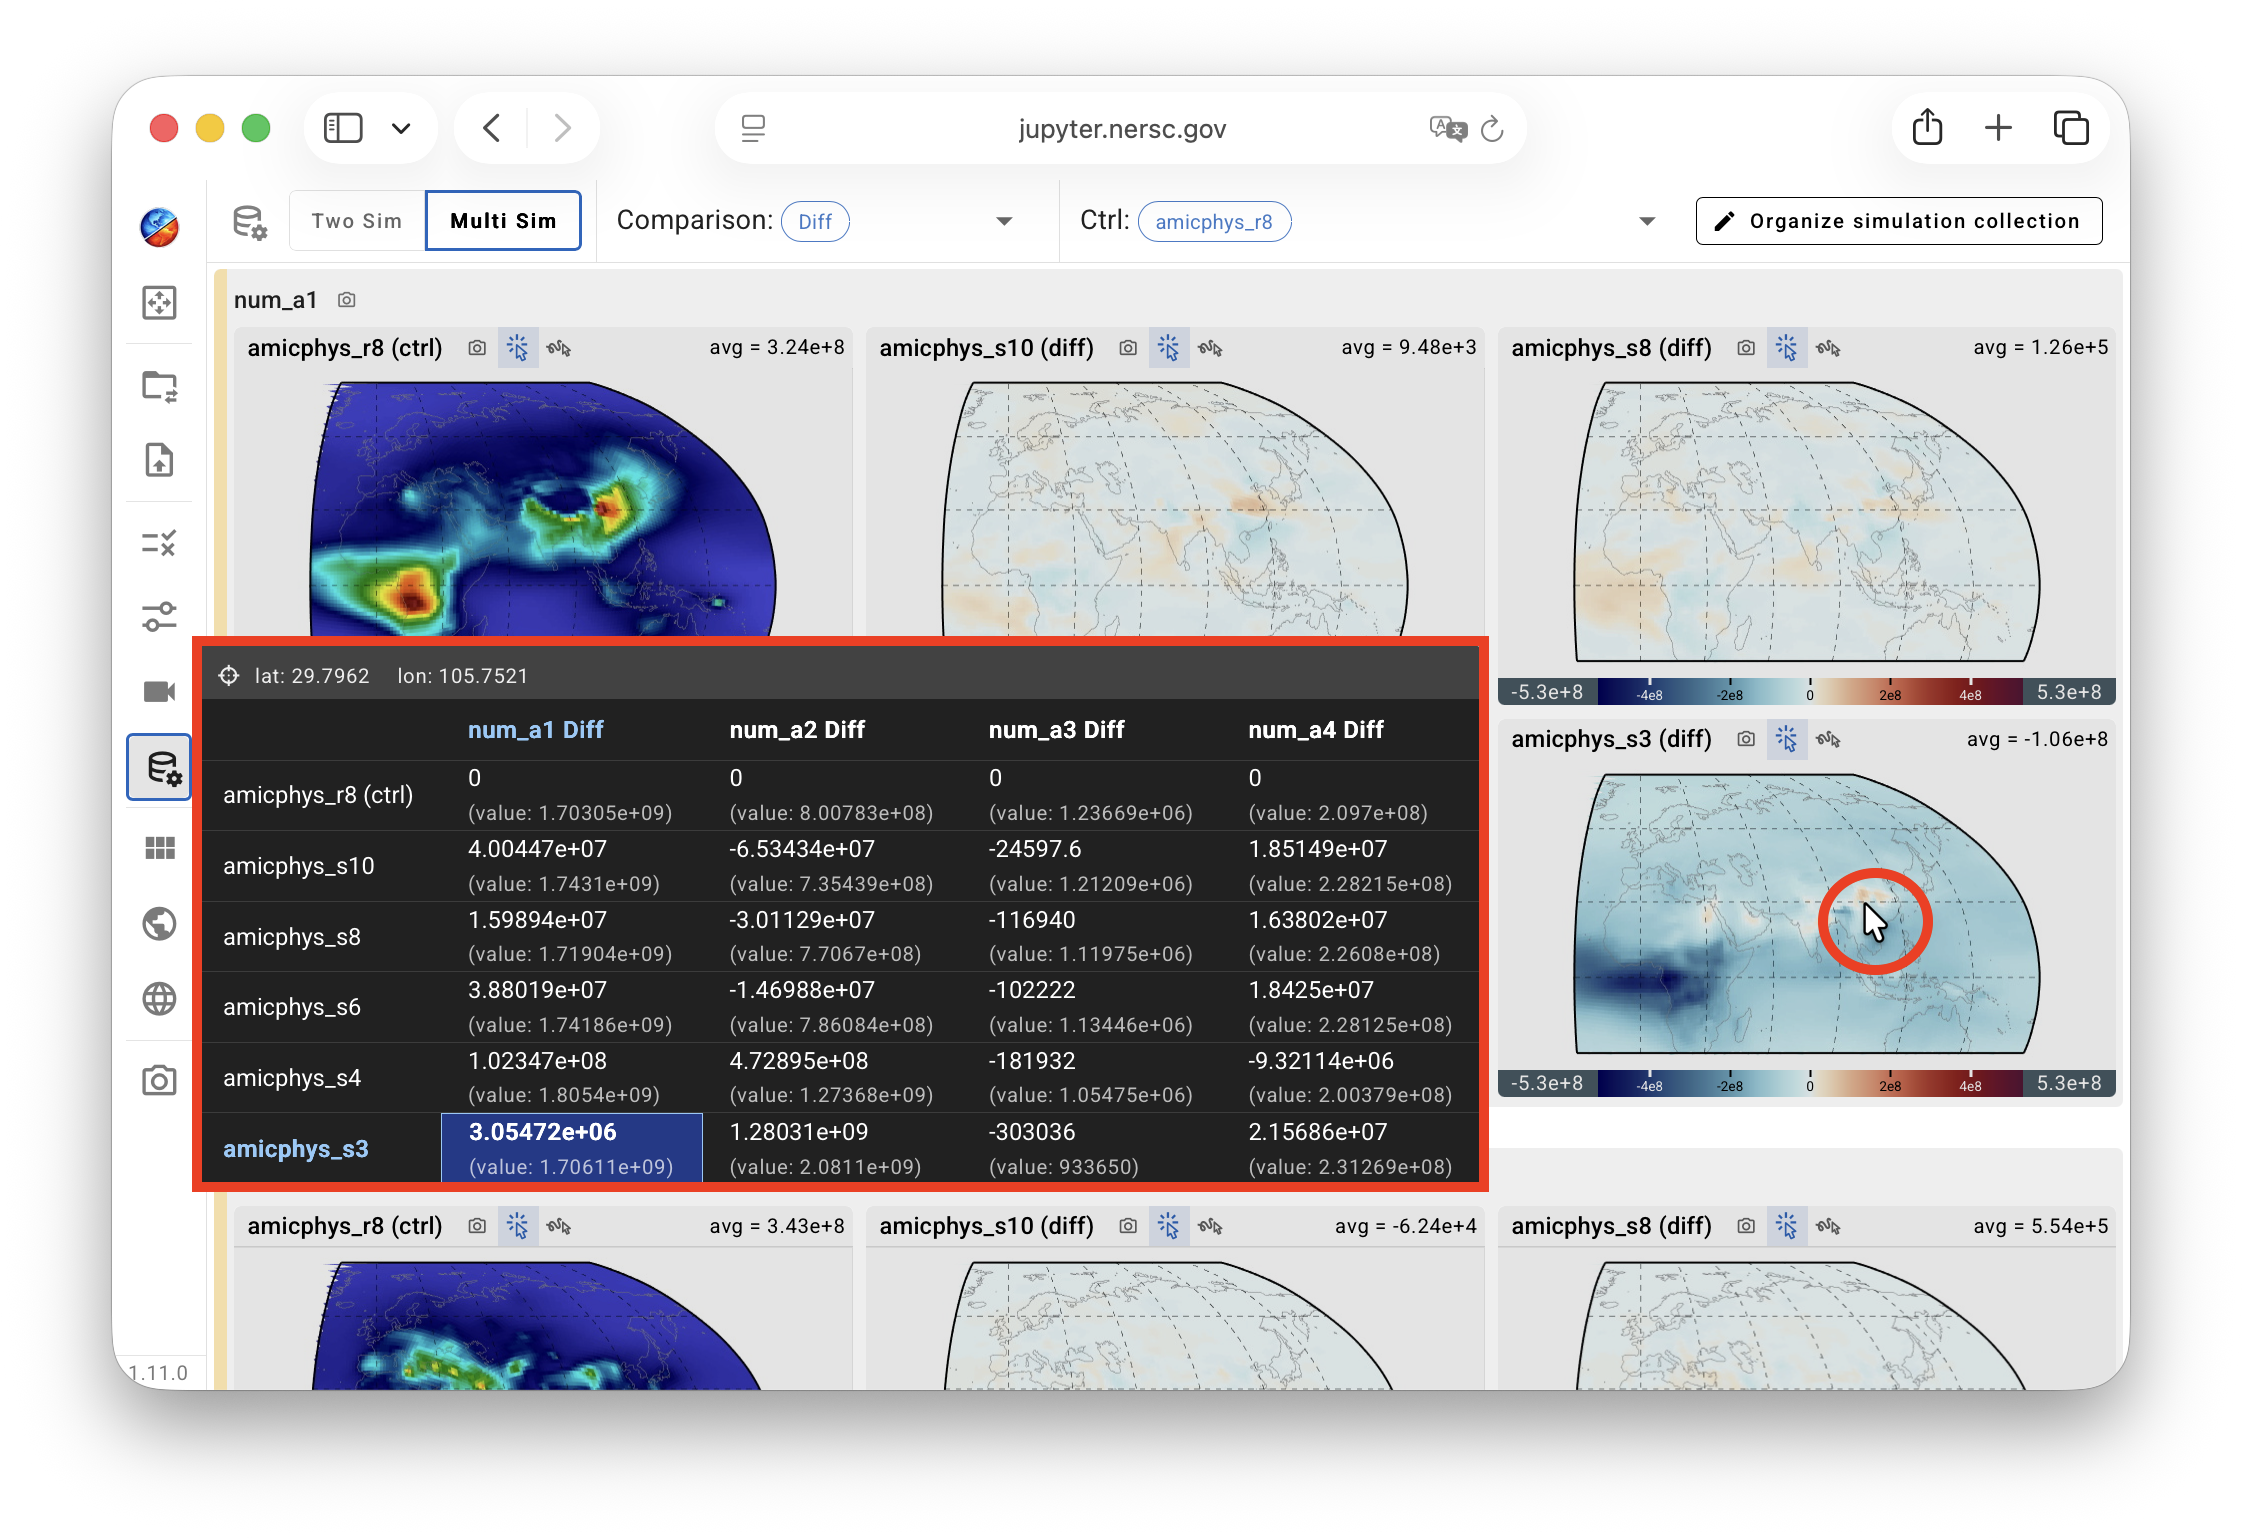2242x1538 pixels.
Task: Open the checklist with check and cross icon
Action: coord(159,543)
